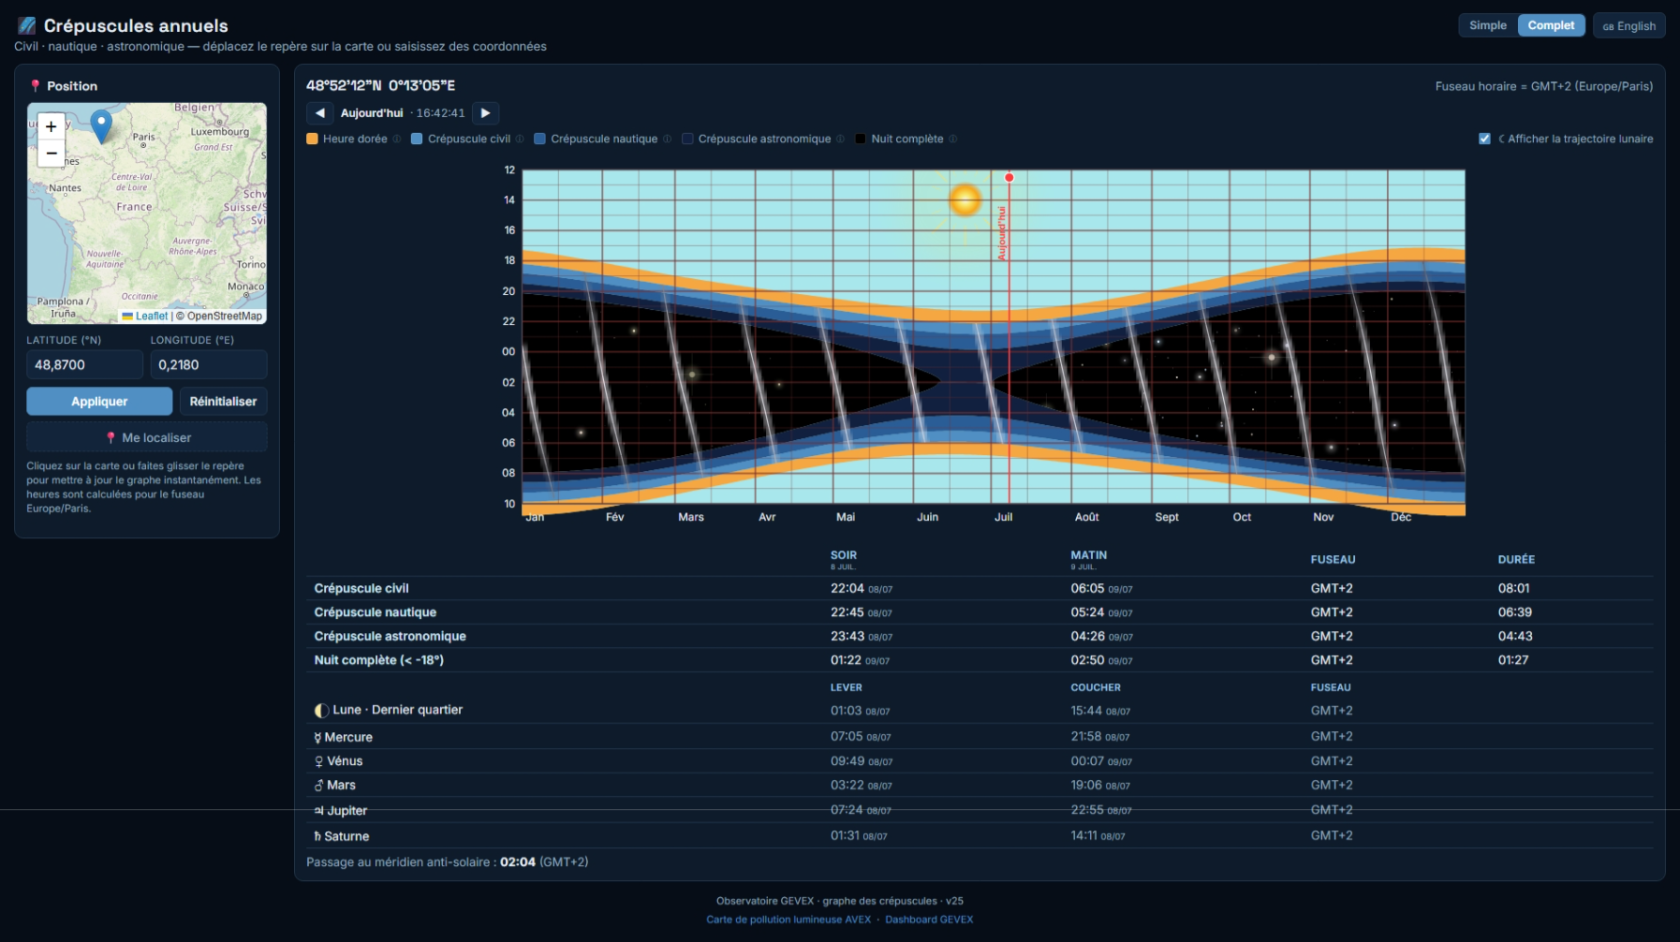This screenshot has width=1680, height=942.
Task: Open info icon next to Heure dorée
Action: [x=397, y=139]
